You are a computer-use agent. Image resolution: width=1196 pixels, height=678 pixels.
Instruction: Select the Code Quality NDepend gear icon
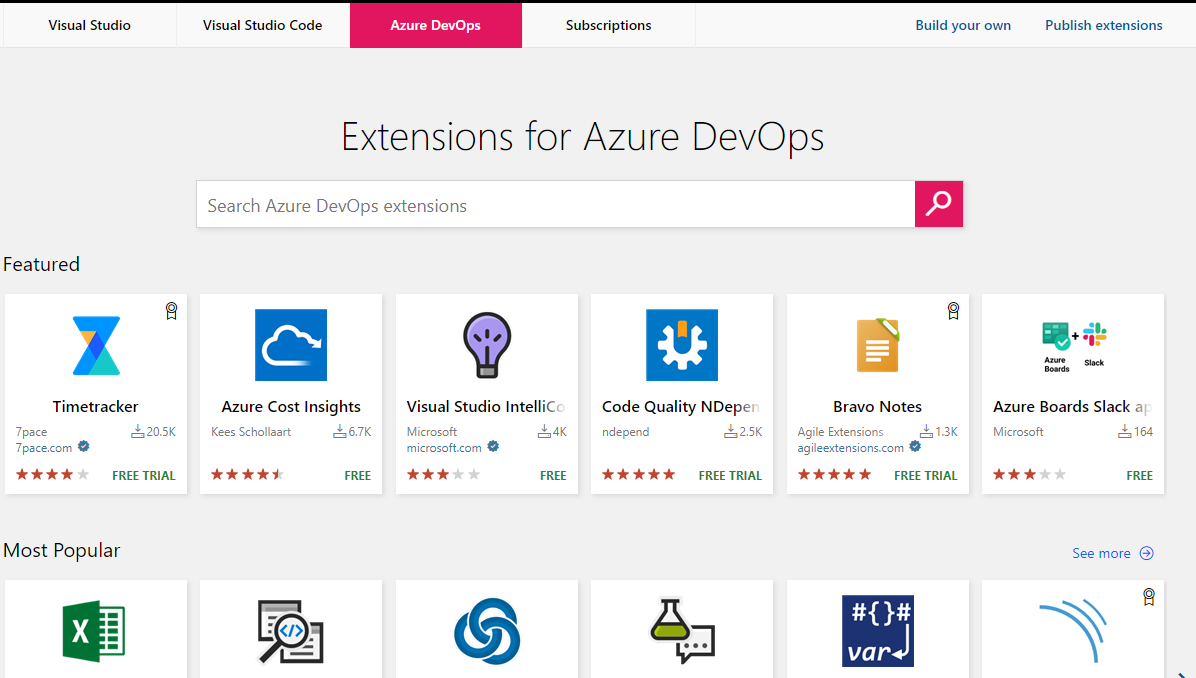point(682,345)
